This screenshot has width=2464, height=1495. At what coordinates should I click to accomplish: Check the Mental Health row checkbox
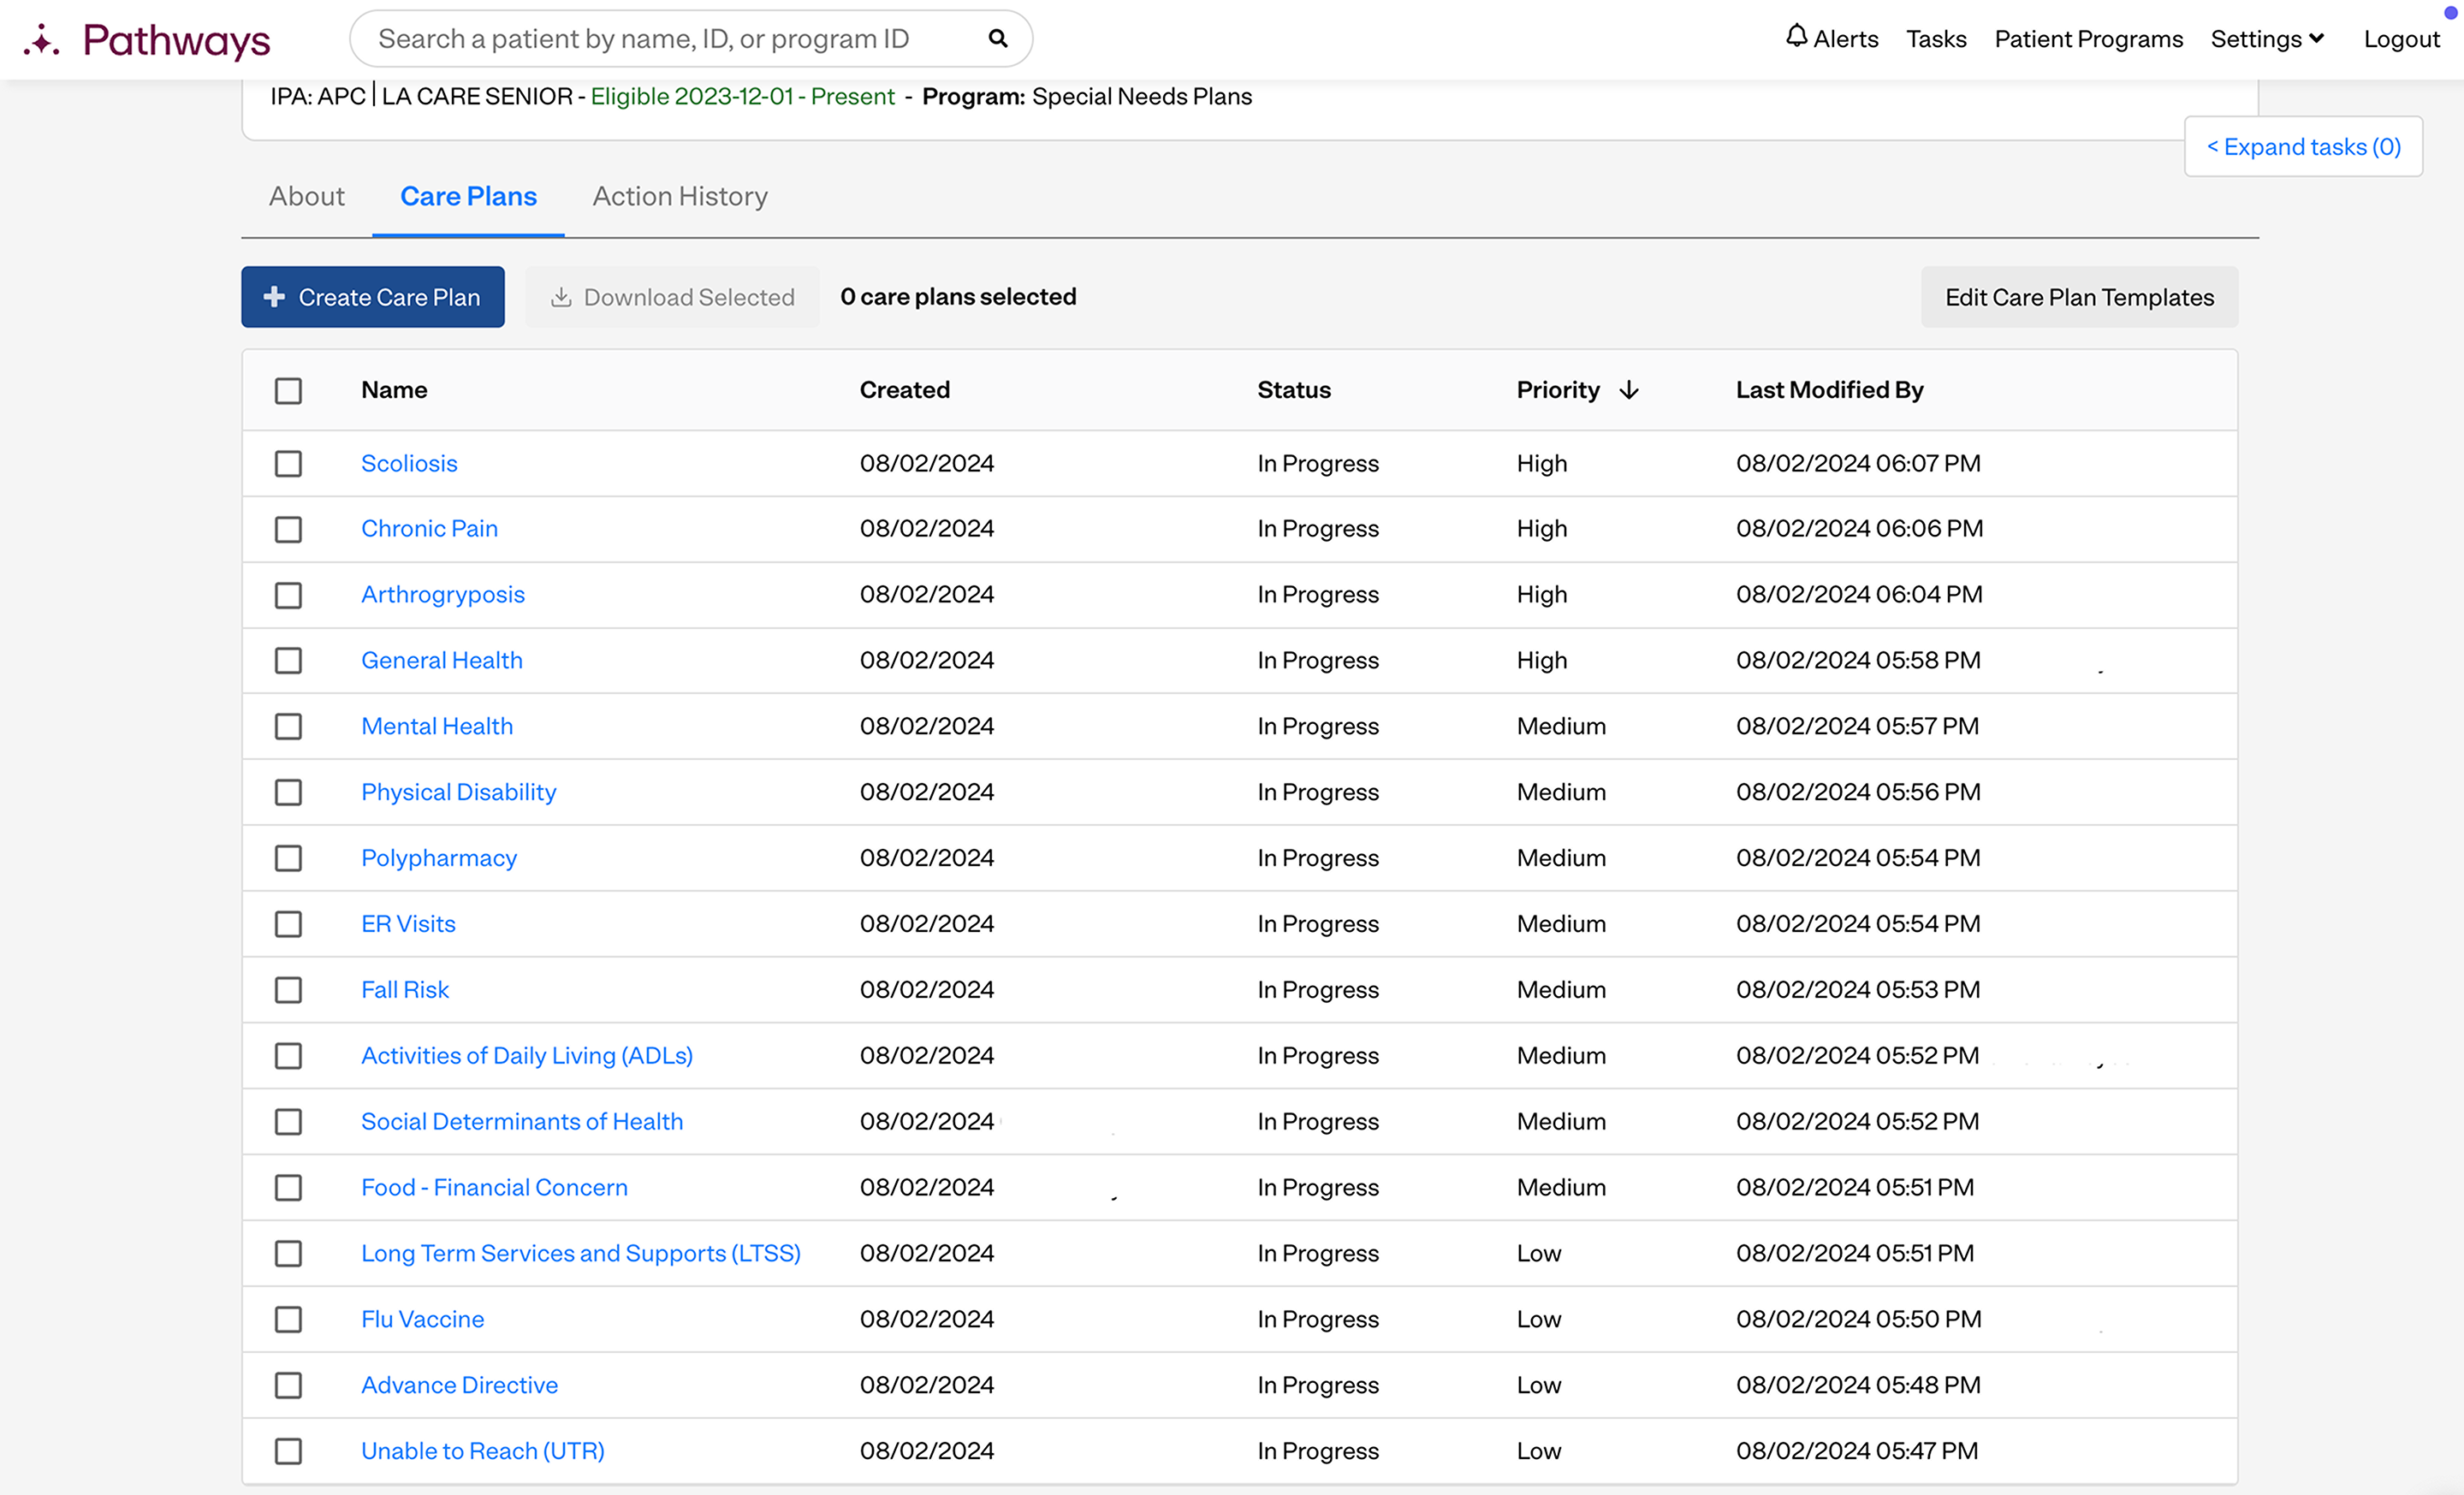pyautogui.click(x=288, y=726)
